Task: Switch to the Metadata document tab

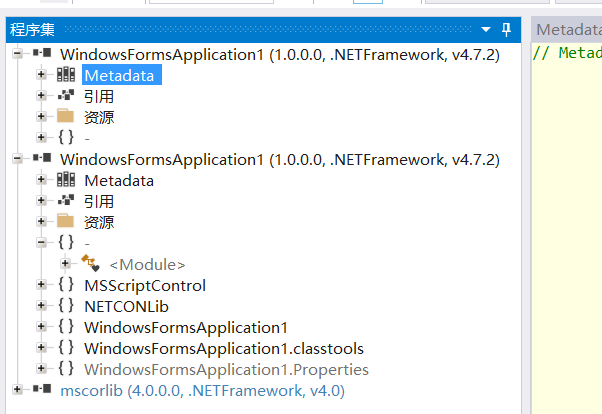Action: tap(567, 29)
